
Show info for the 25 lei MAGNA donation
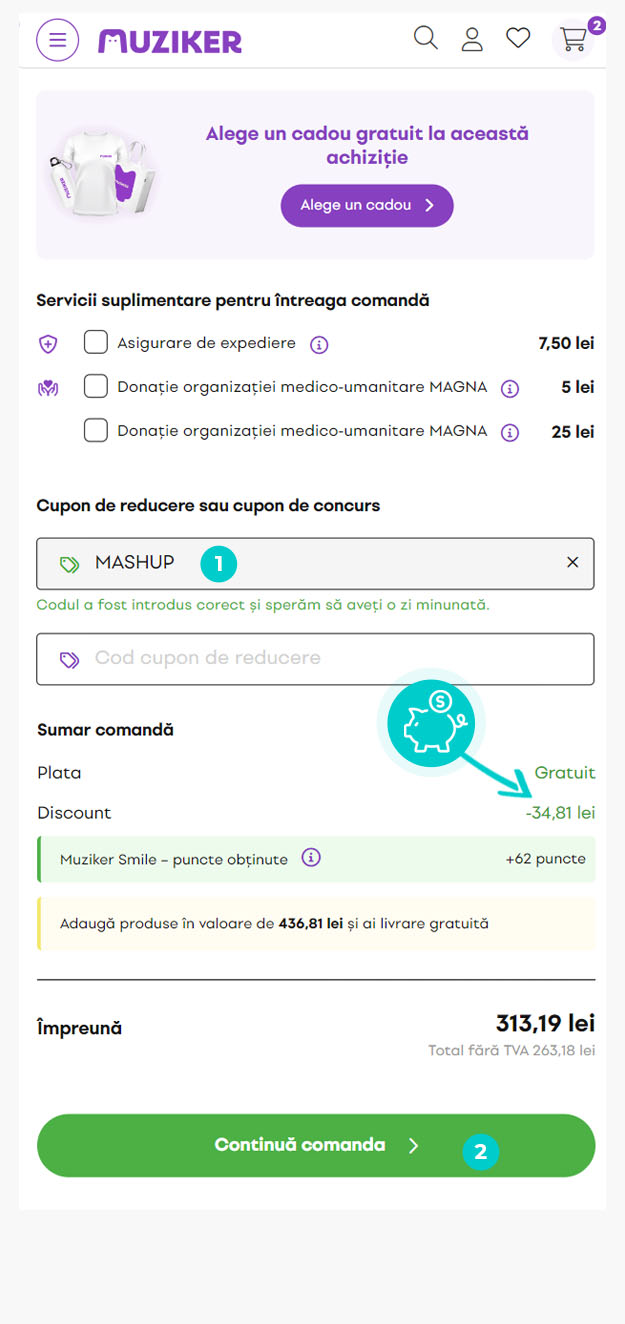coord(509,432)
